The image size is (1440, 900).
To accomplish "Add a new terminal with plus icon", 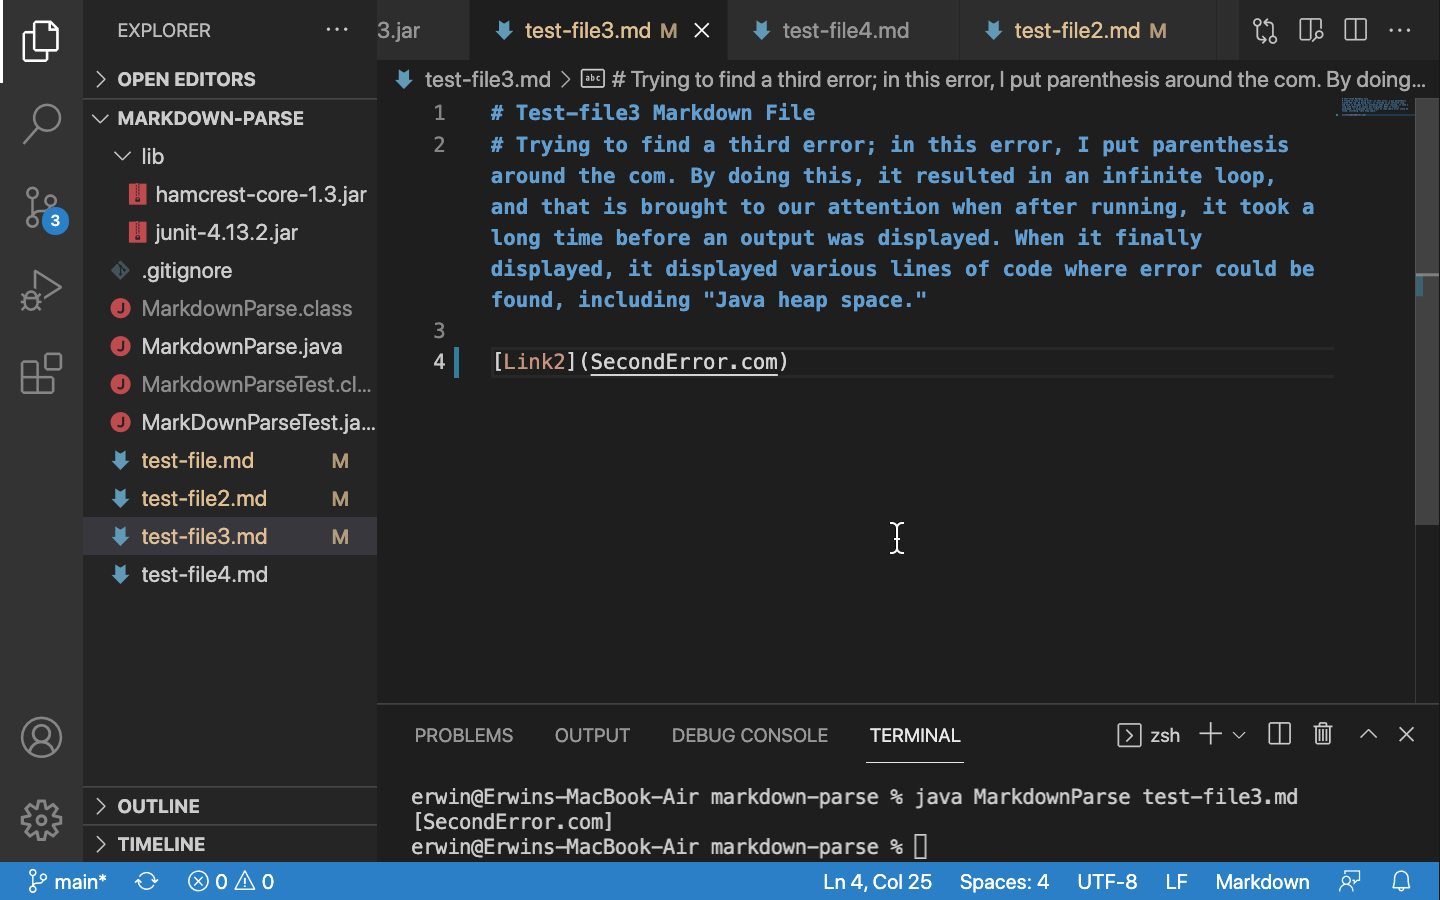I will 1210,734.
